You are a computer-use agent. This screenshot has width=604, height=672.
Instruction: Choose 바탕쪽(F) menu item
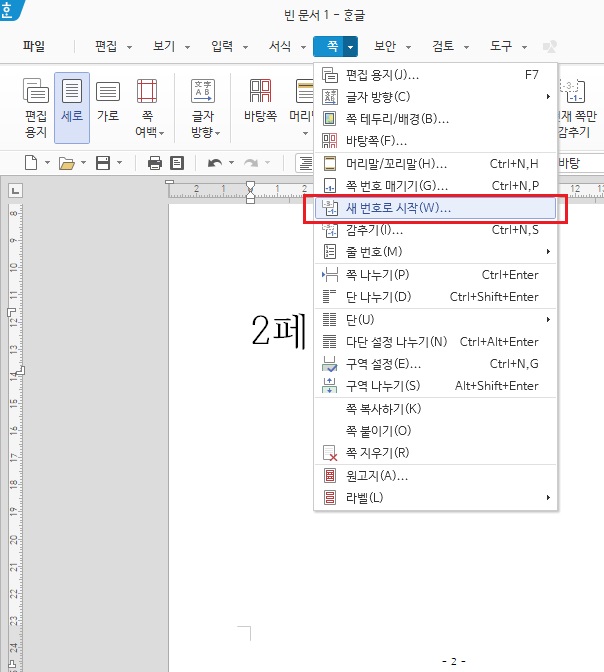point(436,141)
